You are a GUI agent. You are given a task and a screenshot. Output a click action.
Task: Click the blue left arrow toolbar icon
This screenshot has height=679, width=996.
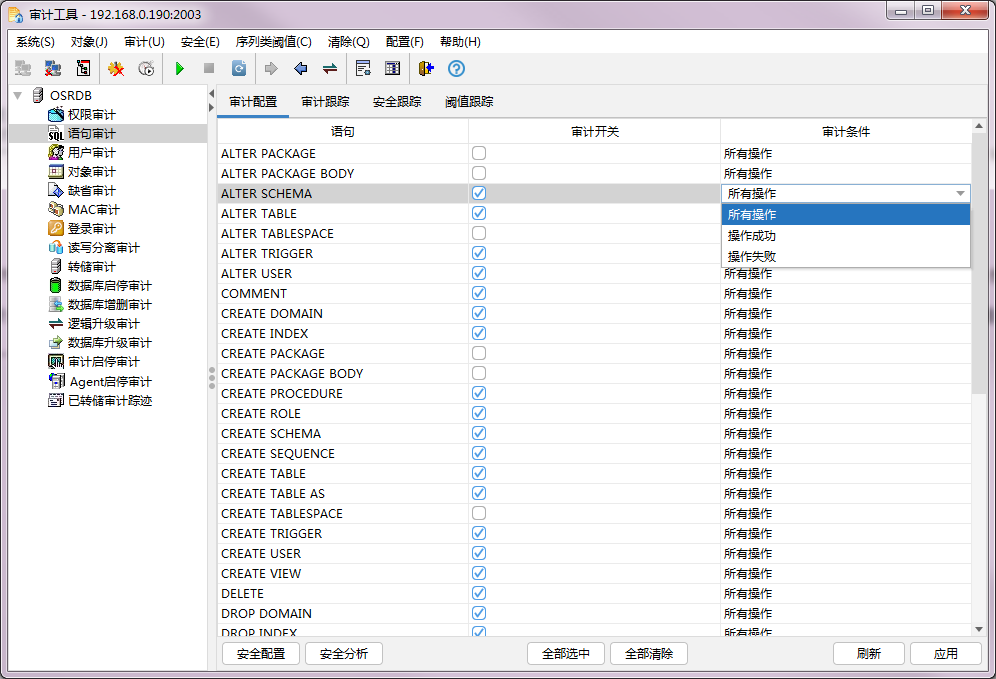pyautogui.click(x=300, y=69)
